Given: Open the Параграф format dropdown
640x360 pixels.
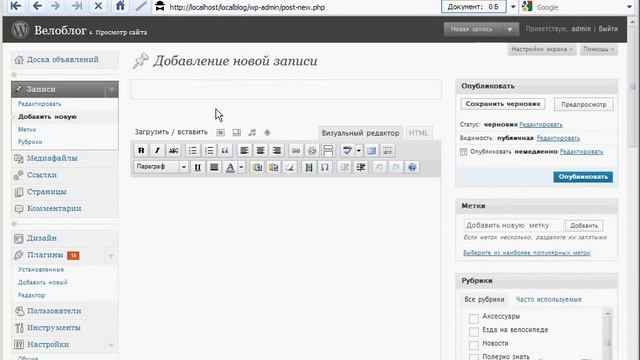Looking at the screenshot, I should pyautogui.click(x=161, y=167).
